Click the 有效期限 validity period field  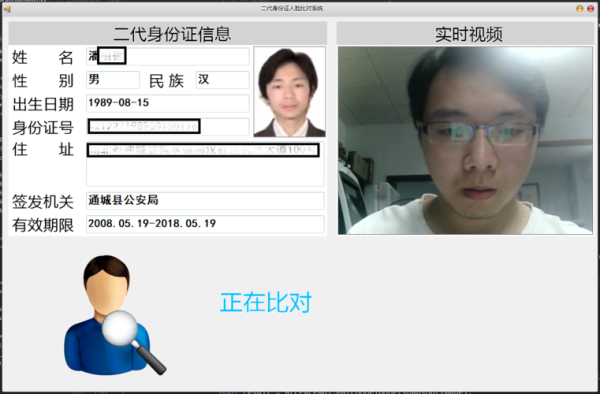[205, 224]
